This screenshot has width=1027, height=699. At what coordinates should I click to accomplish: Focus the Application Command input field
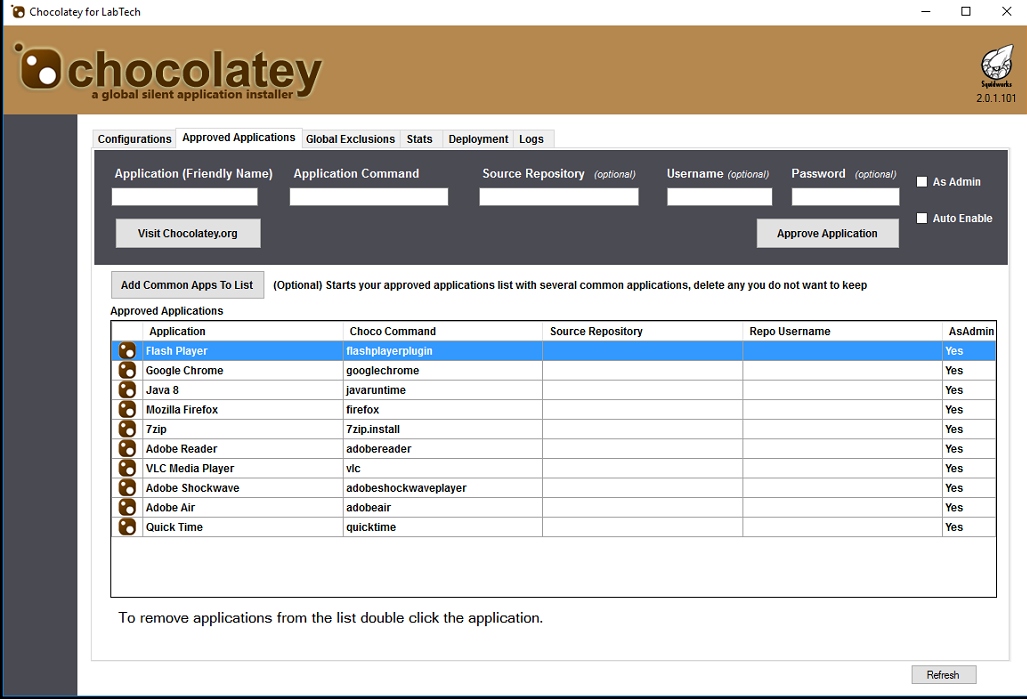369,197
